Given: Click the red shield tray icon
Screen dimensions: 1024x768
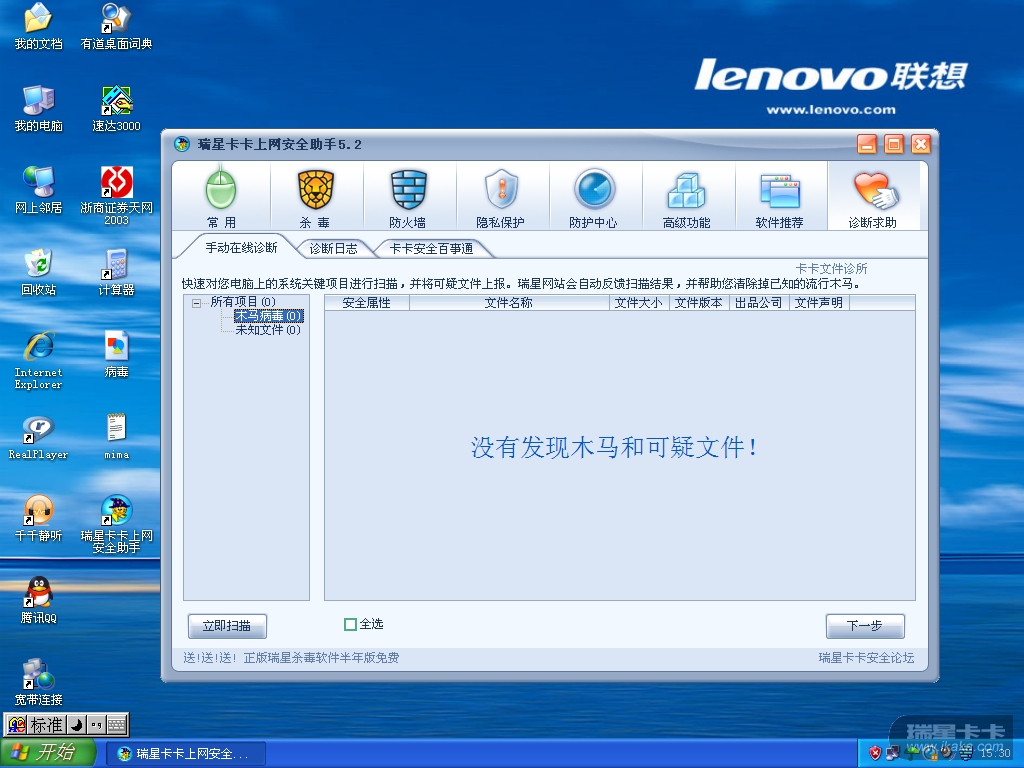Looking at the screenshot, I should click(x=875, y=753).
